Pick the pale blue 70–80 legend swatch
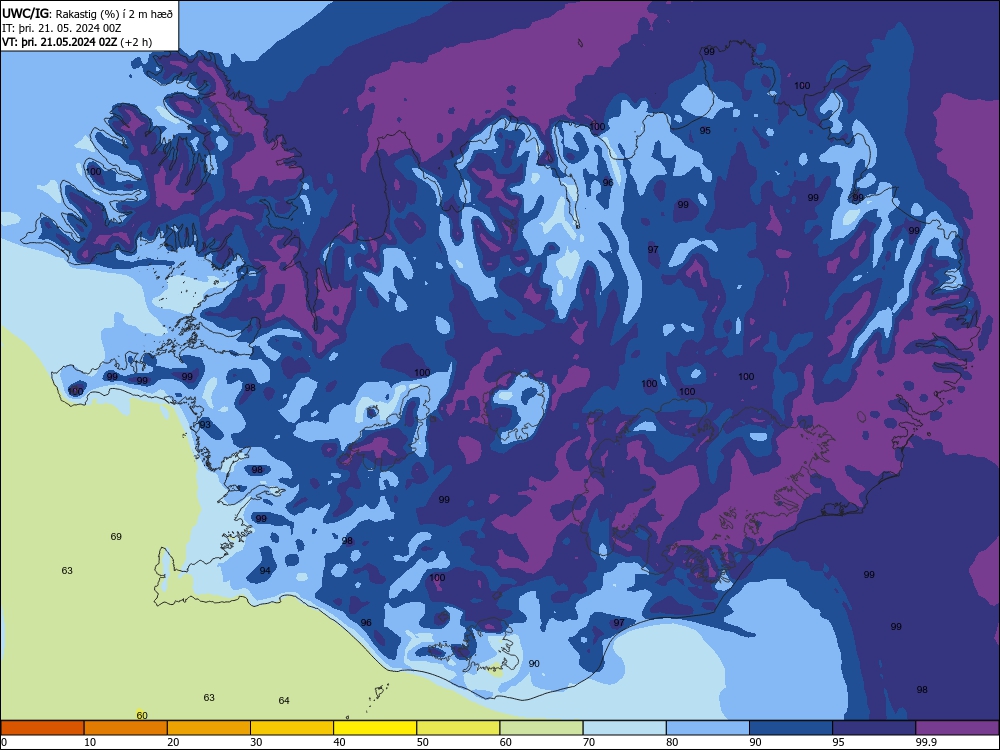Image resolution: width=1000 pixels, height=750 pixels. coord(624,728)
